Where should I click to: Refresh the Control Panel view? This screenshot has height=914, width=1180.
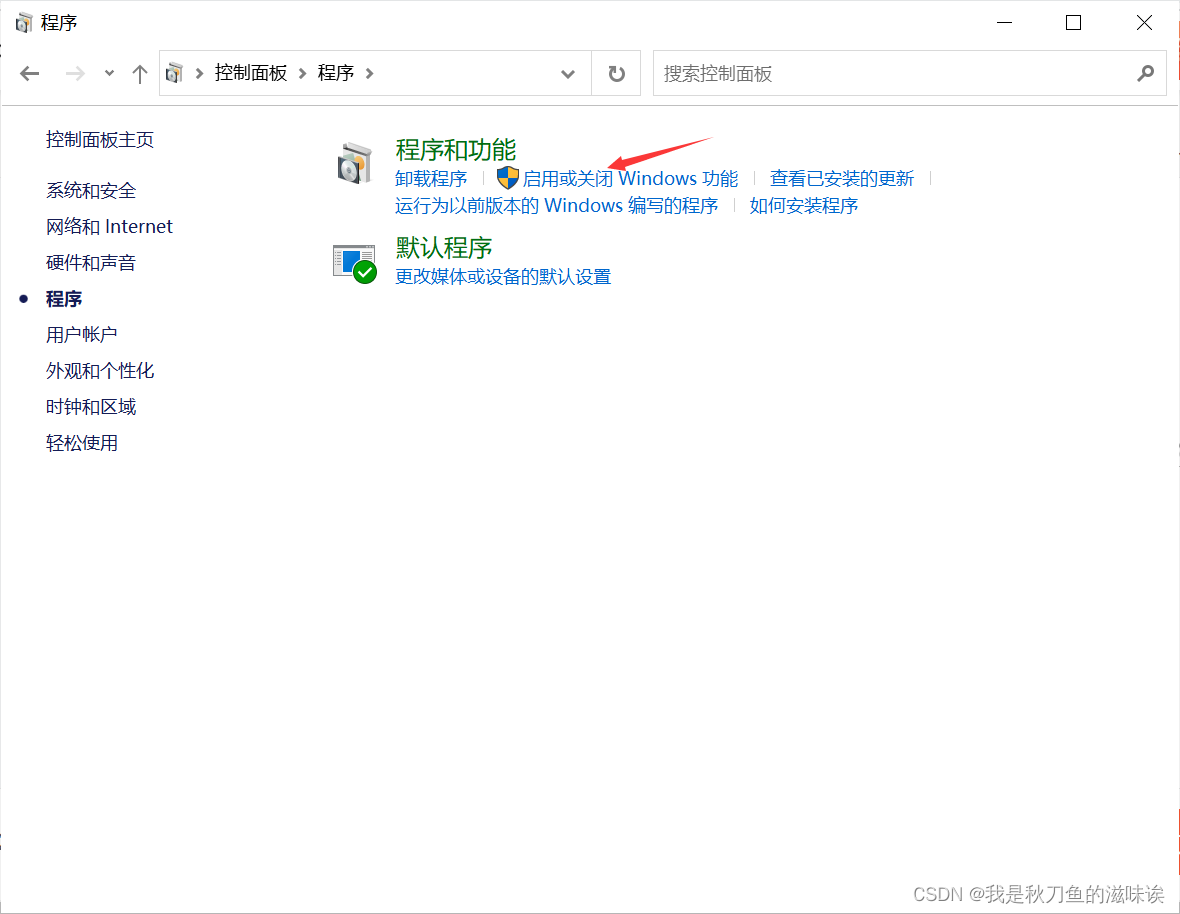616,74
